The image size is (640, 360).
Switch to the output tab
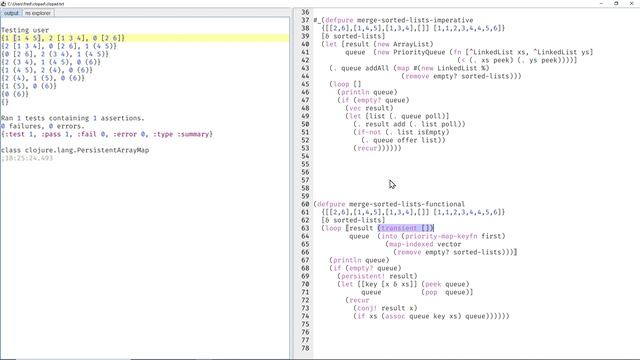[x=11, y=13]
